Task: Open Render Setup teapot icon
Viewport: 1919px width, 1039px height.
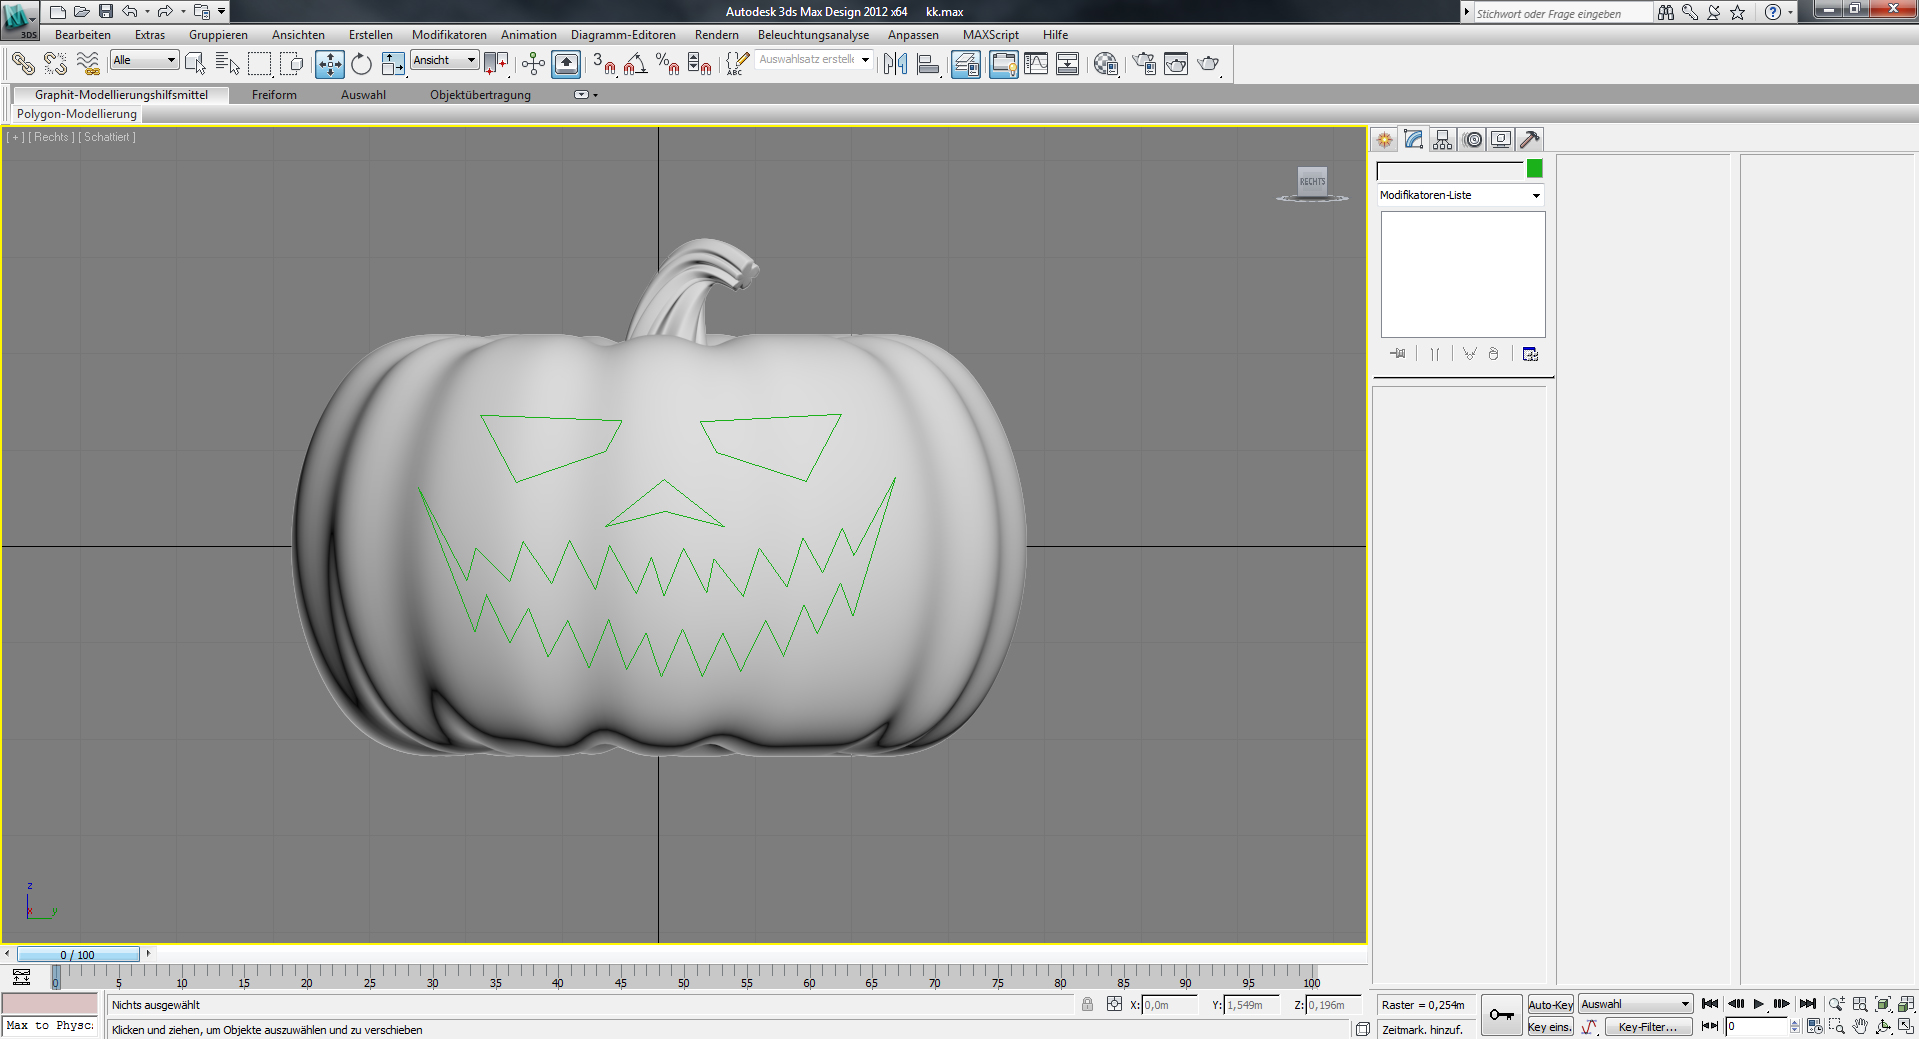Action: 1144,64
